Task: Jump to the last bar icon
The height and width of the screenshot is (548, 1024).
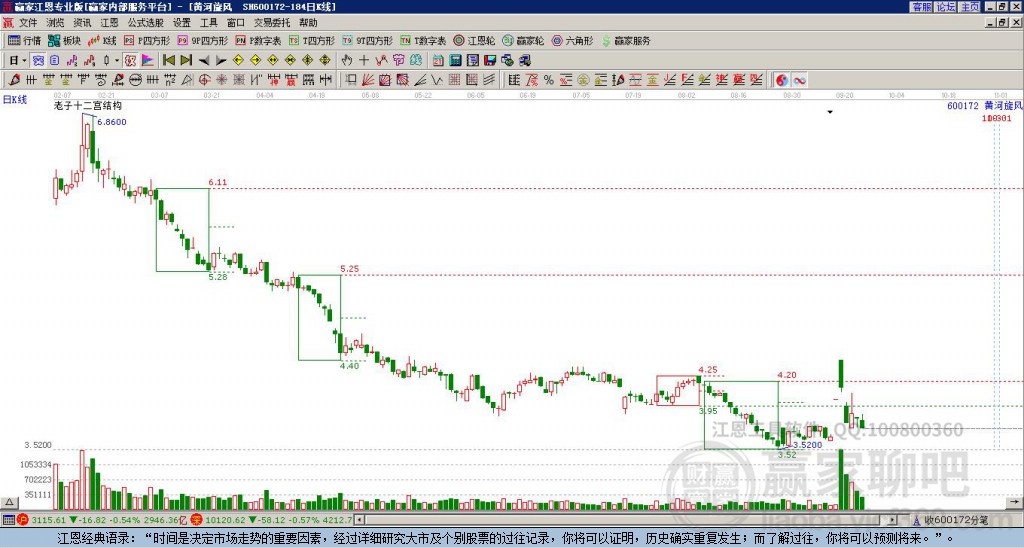Action: click(186, 61)
